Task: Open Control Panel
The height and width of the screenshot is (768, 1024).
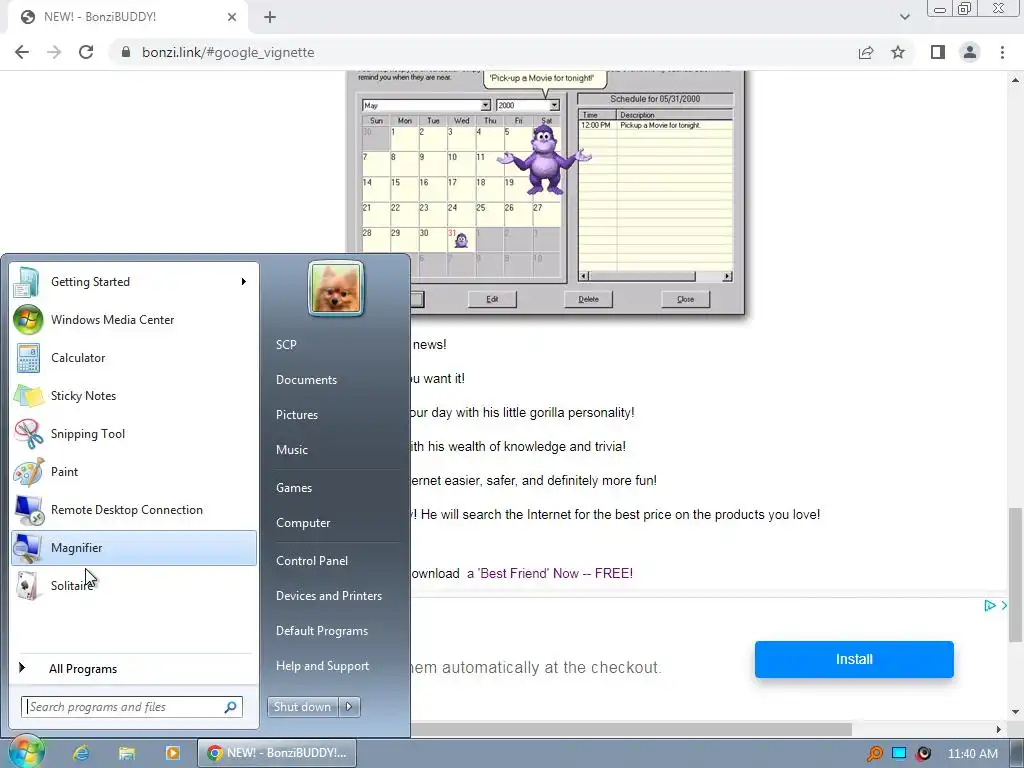Action: tap(312, 561)
